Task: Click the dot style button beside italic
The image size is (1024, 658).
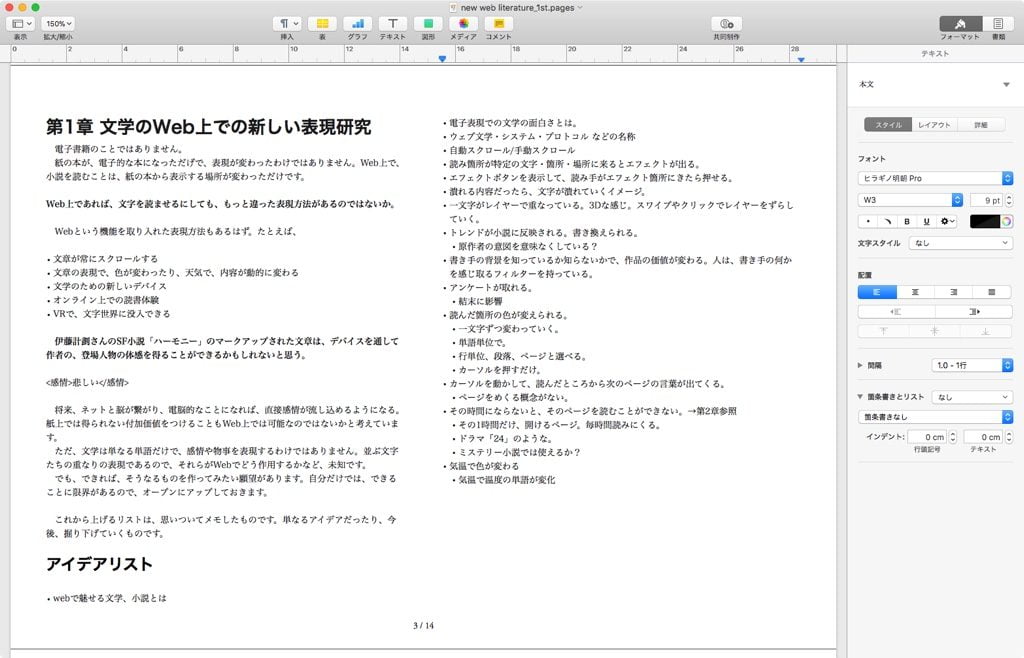Action: [x=868, y=221]
